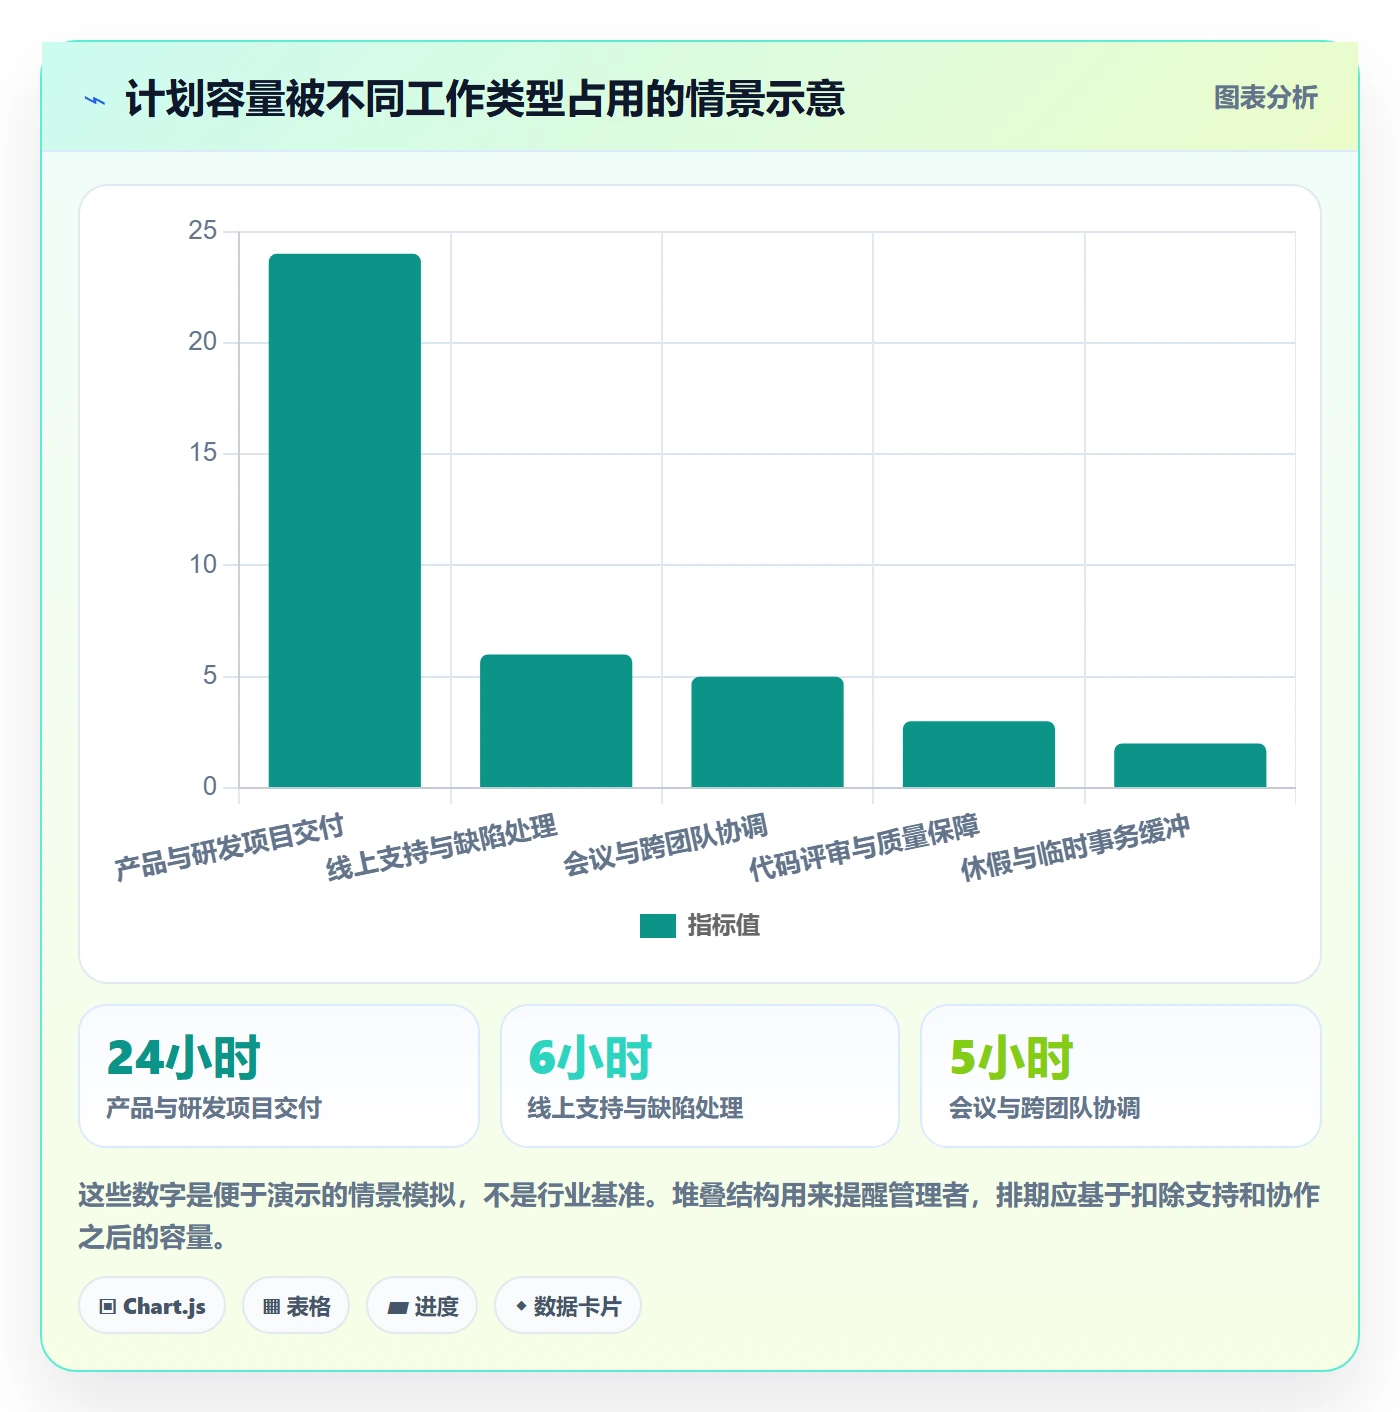Click the 产品与研发项目交付 axis label
Screen dimensions: 1400x1412
229,847
